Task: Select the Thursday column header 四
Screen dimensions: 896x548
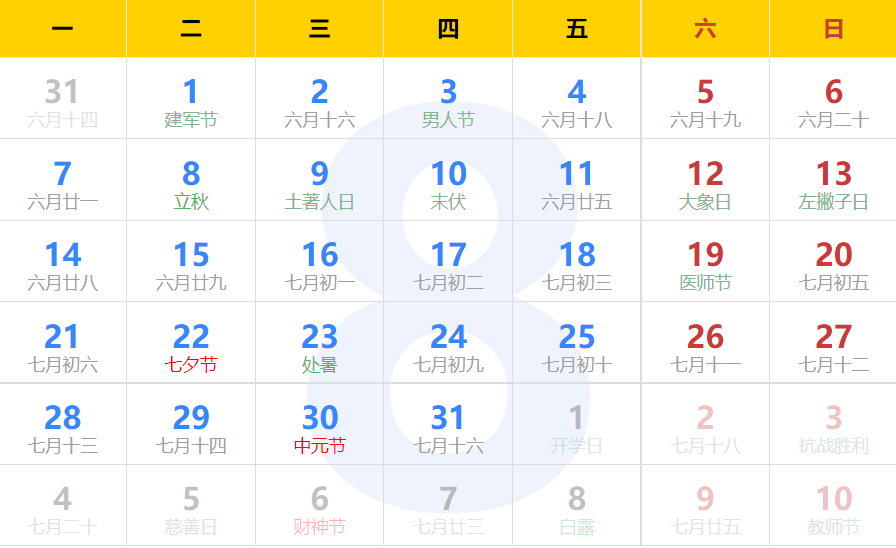Action: point(448,29)
